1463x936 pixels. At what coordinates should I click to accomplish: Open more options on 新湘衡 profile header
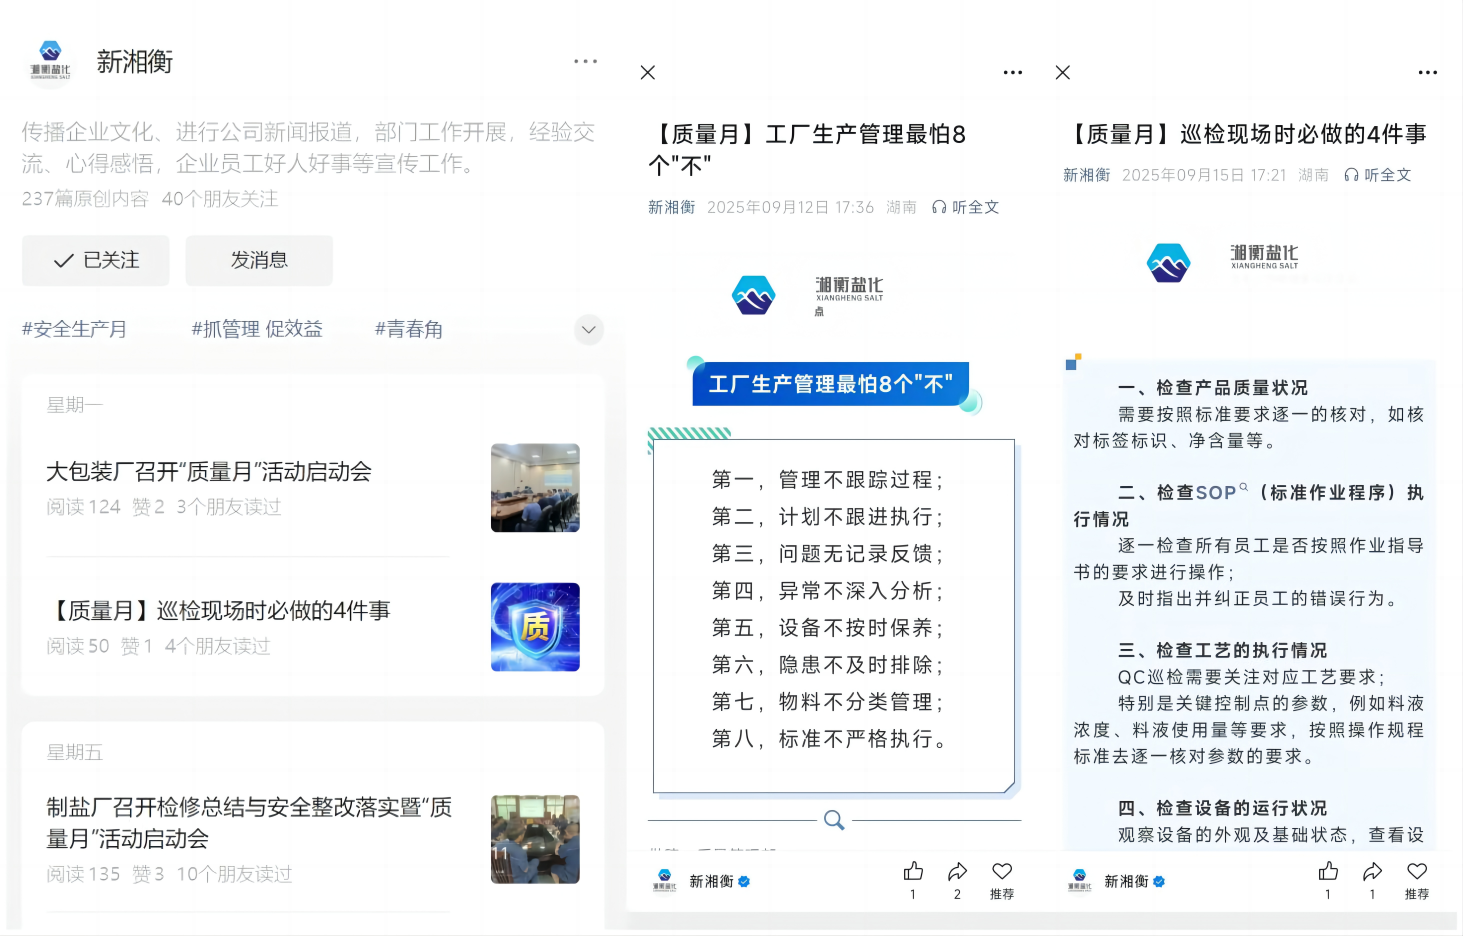(x=585, y=62)
